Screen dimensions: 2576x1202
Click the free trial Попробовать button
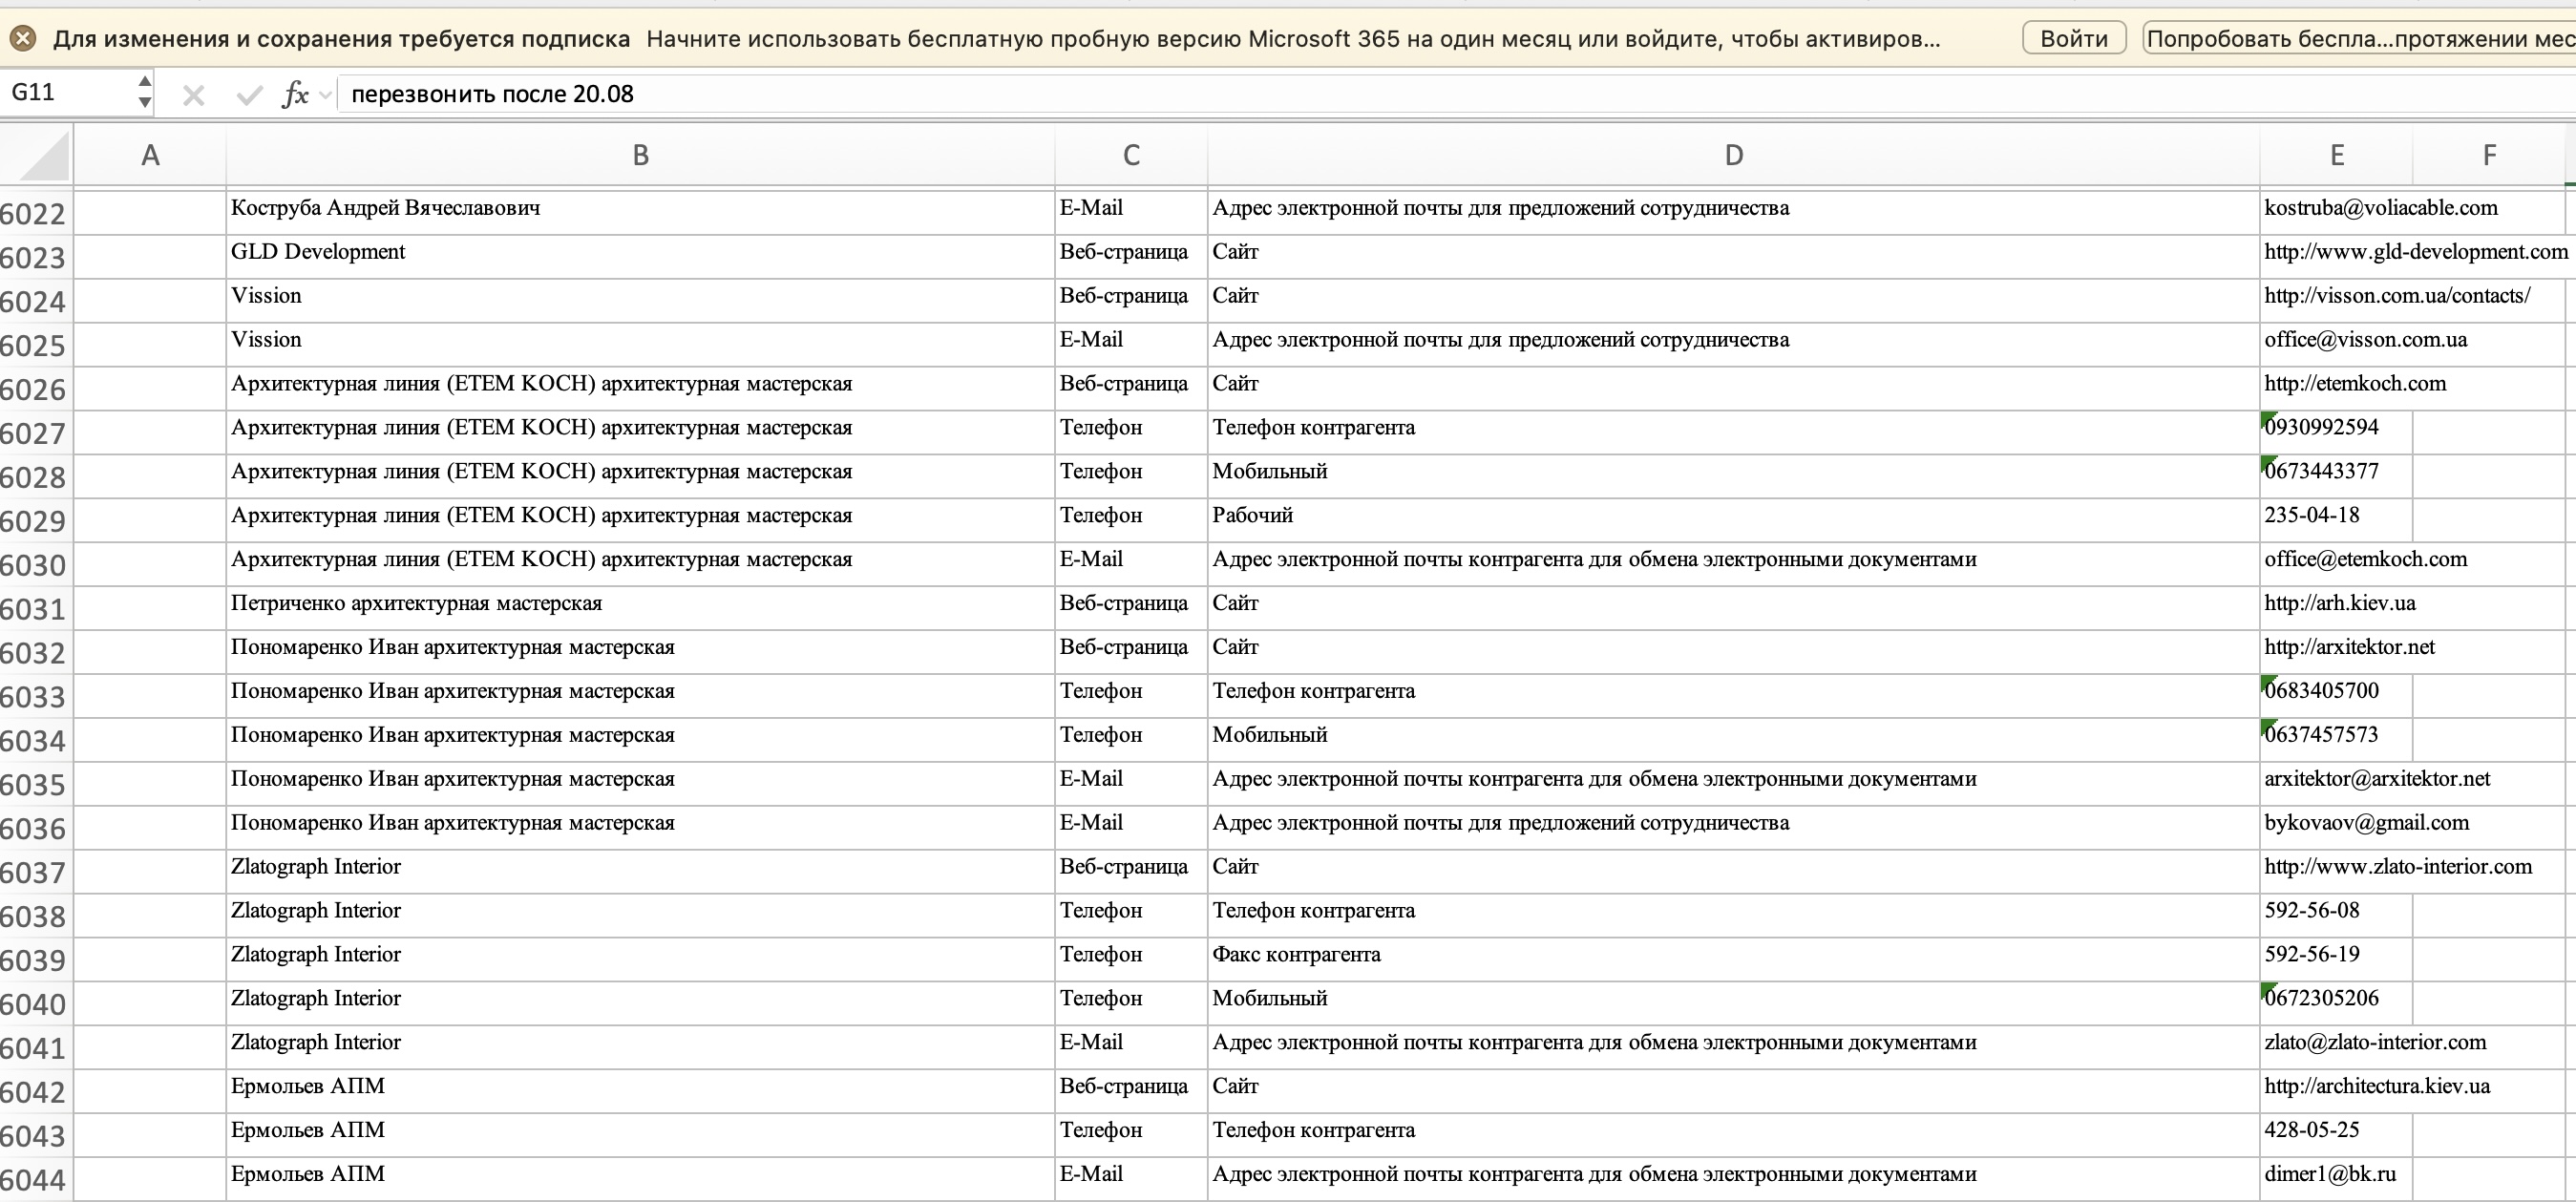click(x=2359, y=39)
